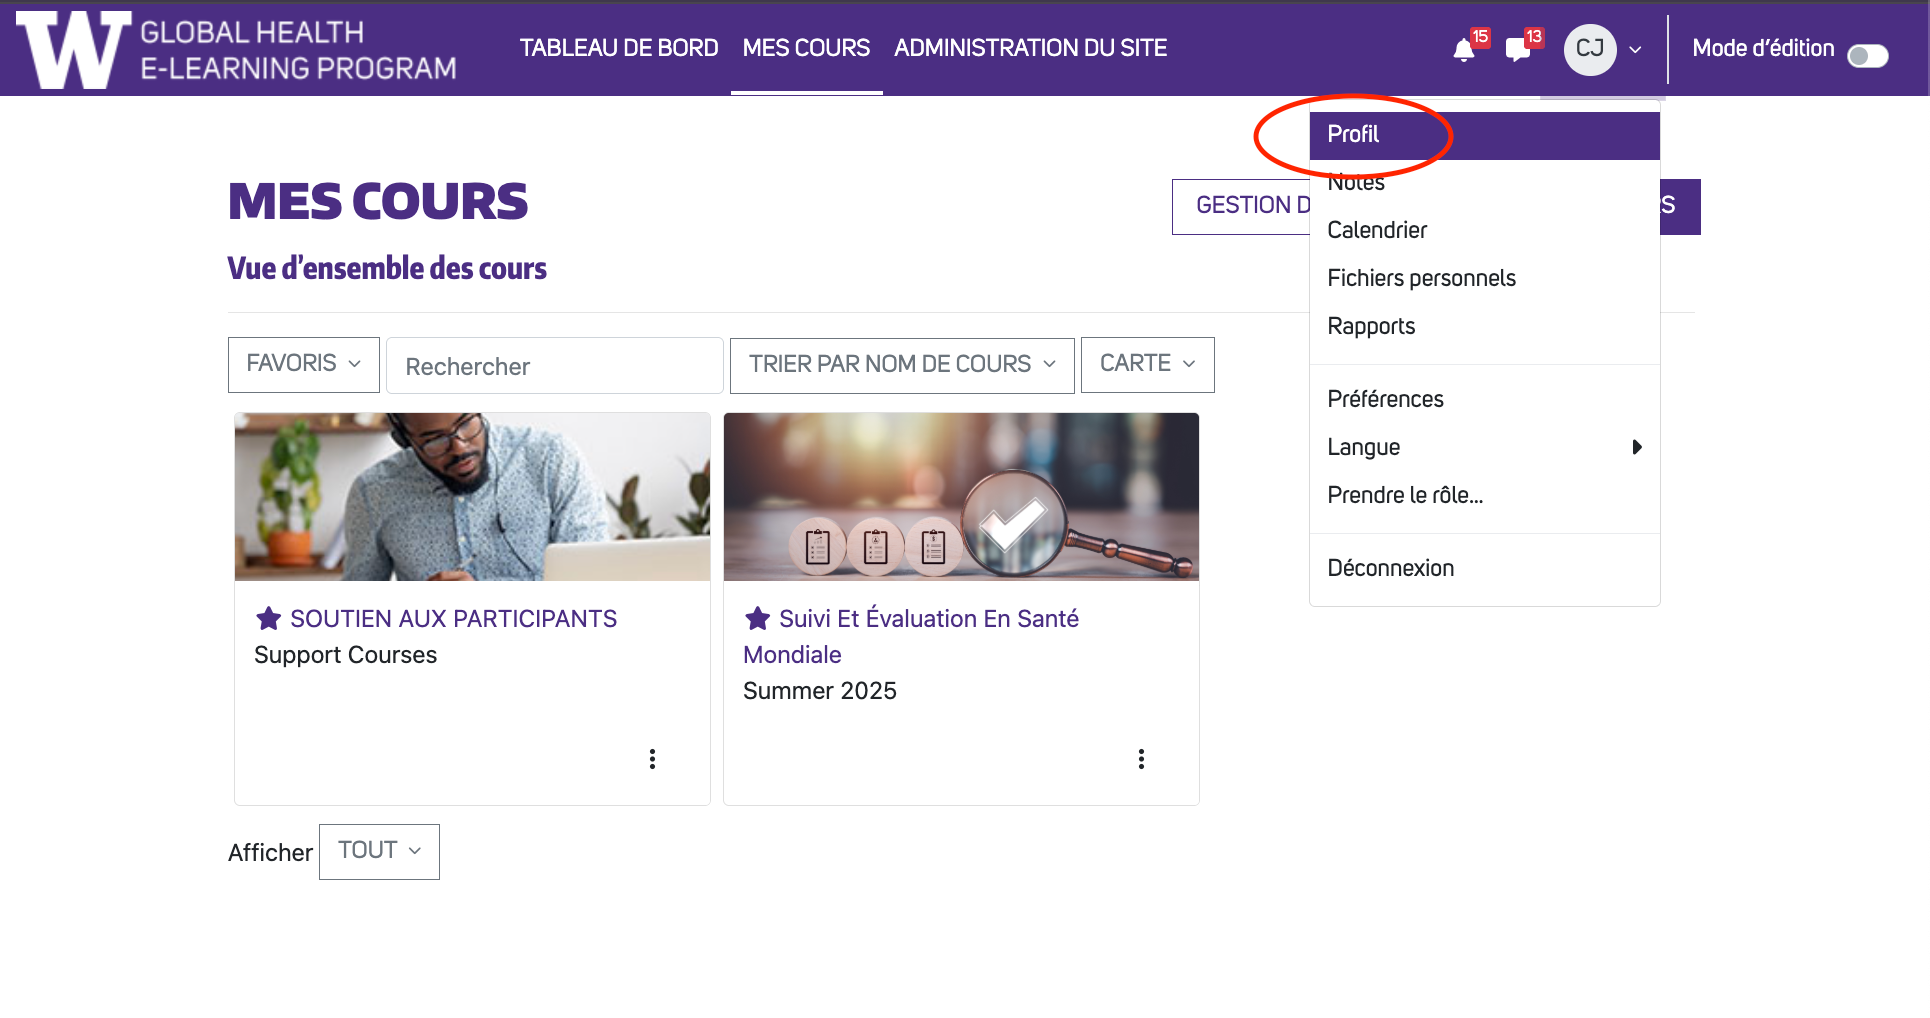1930x1018 pixels.
Task: Open the Trier par nom de cours dropdown
Action: [x=901, y=365]
